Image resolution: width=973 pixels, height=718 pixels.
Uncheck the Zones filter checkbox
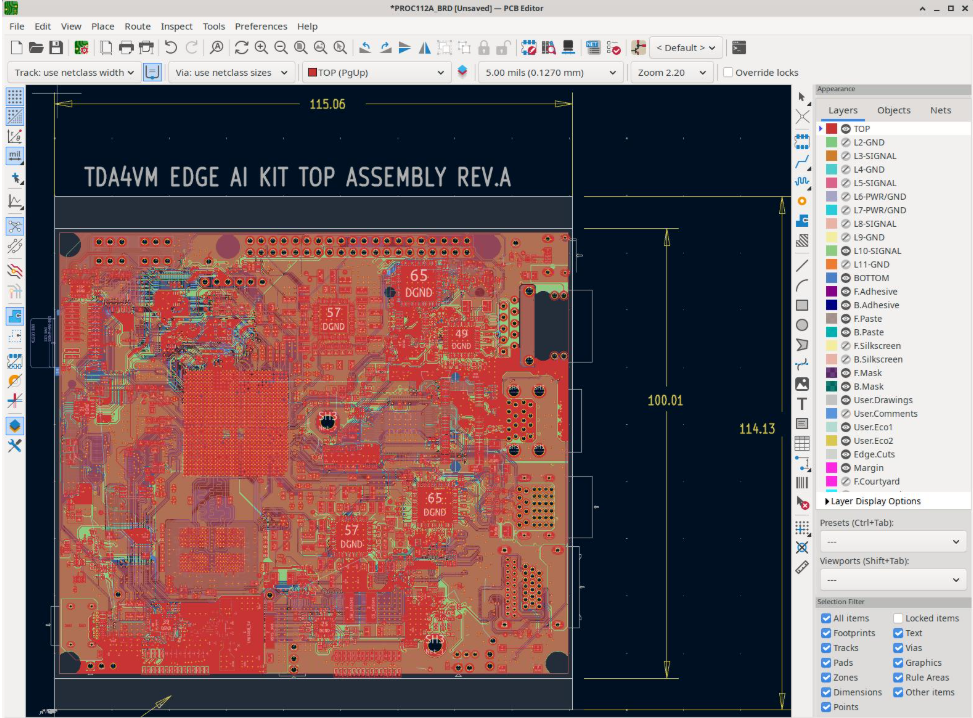tap(826, 678)
